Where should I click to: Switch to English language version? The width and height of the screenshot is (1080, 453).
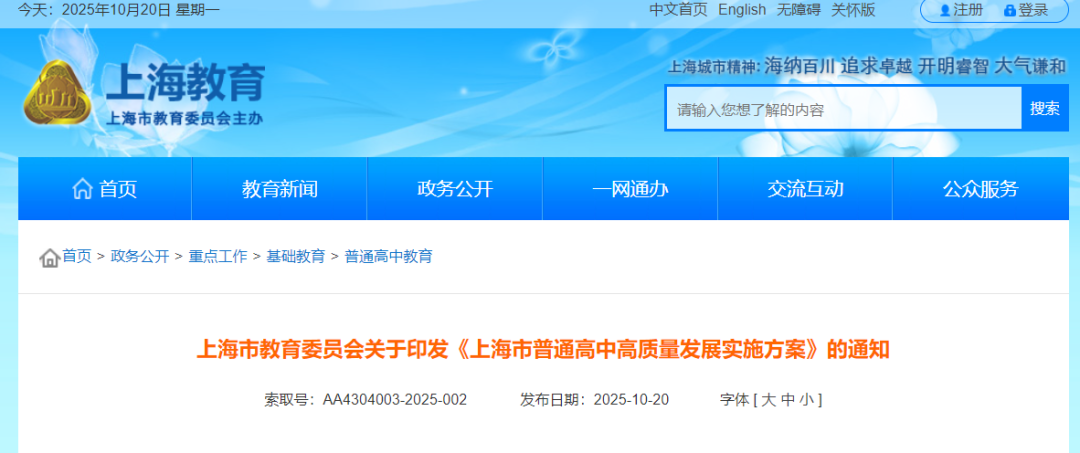tap(742, 10)
